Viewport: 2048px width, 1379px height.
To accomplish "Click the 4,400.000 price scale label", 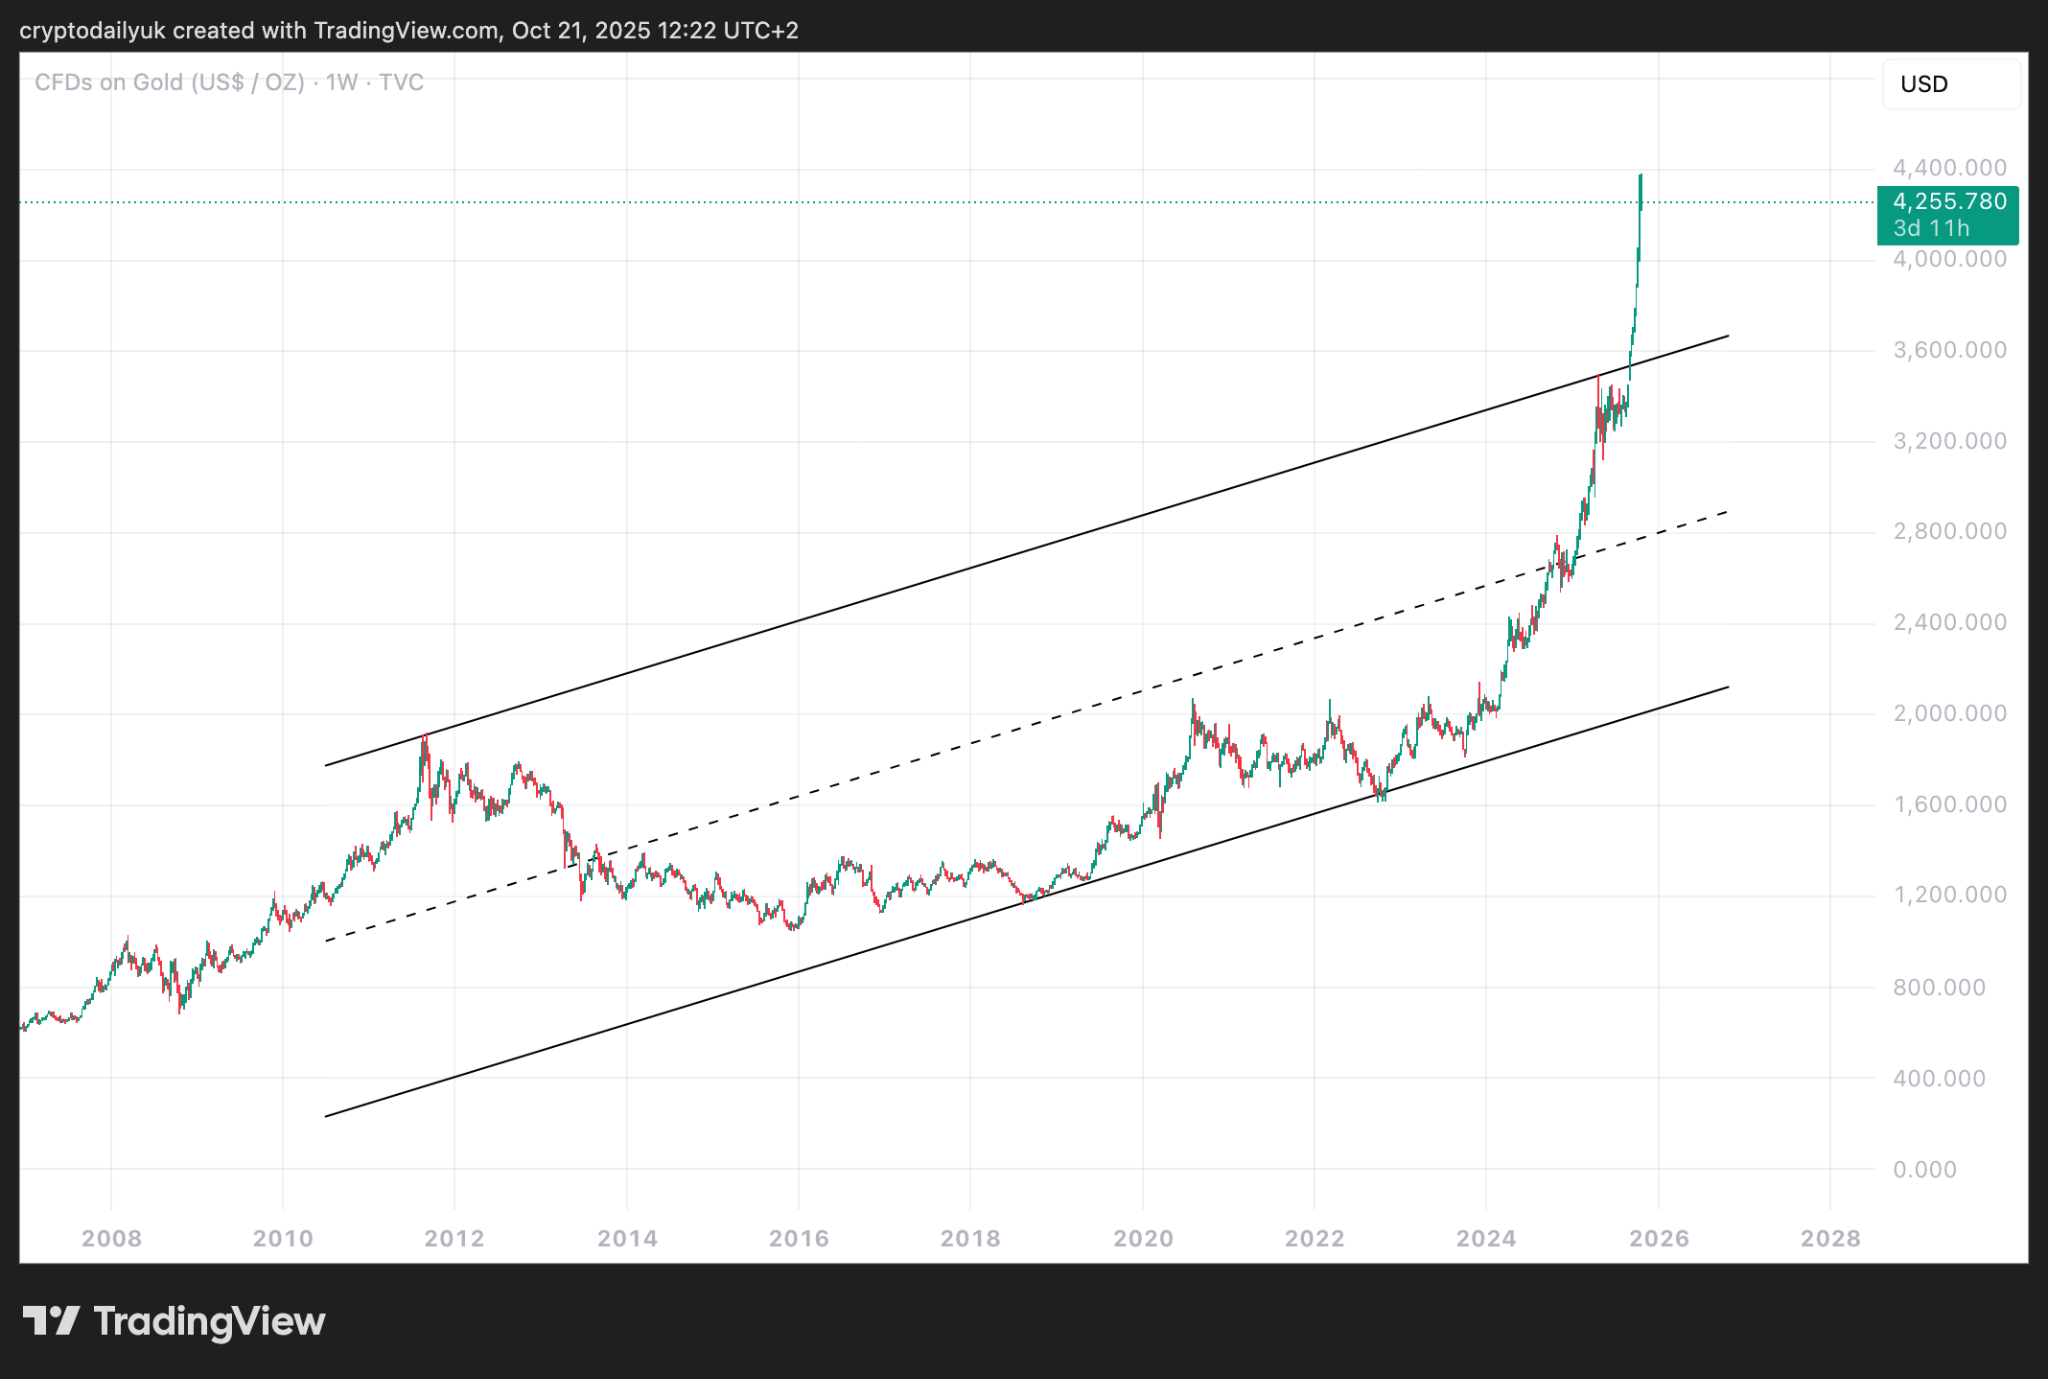I will [x=1949, y=168].
